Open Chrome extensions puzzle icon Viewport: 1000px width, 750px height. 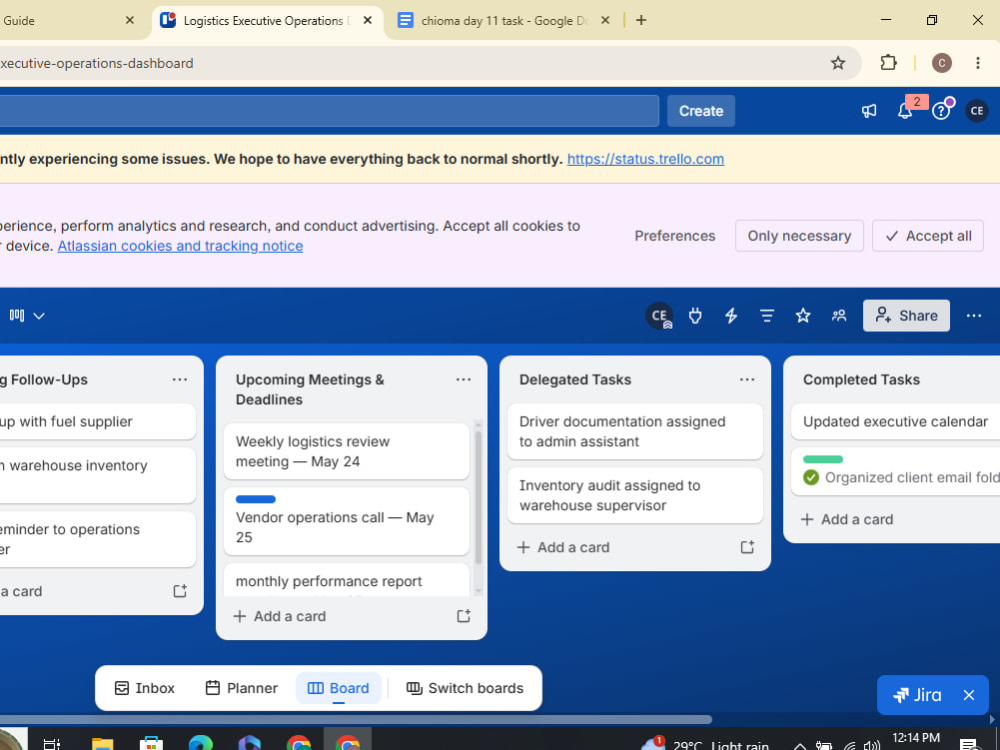888,63
